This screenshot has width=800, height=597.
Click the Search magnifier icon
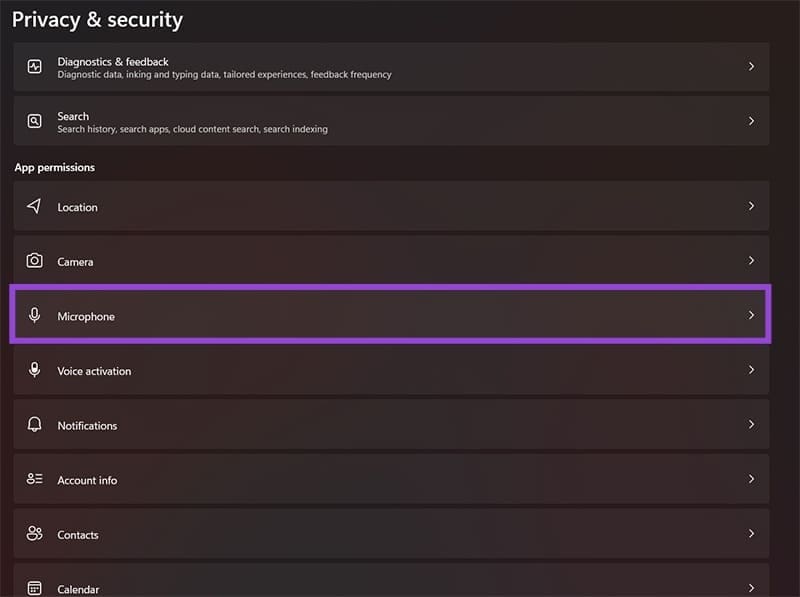35,121
